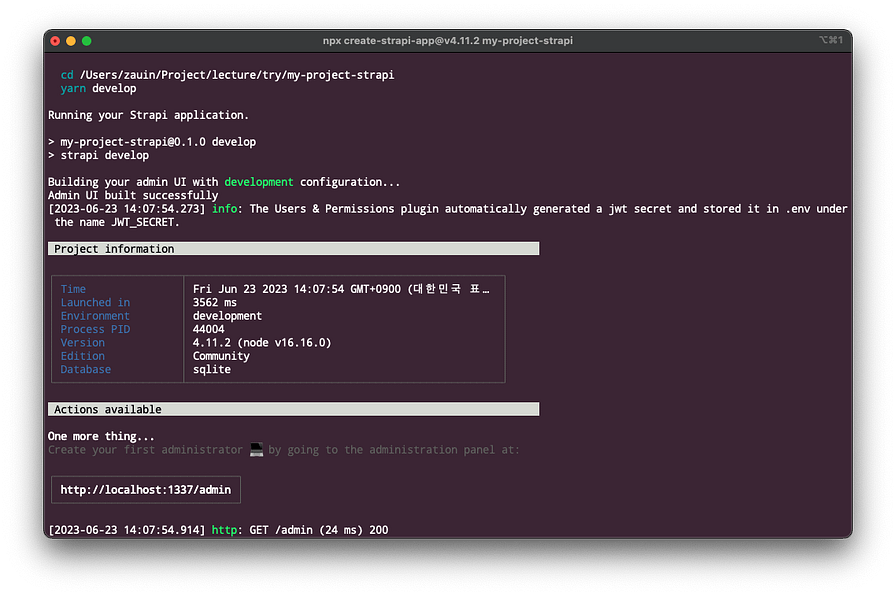The image size is (896, 596).
Task: Click the launch time value '3562 ms'
Action: (215, 302)
